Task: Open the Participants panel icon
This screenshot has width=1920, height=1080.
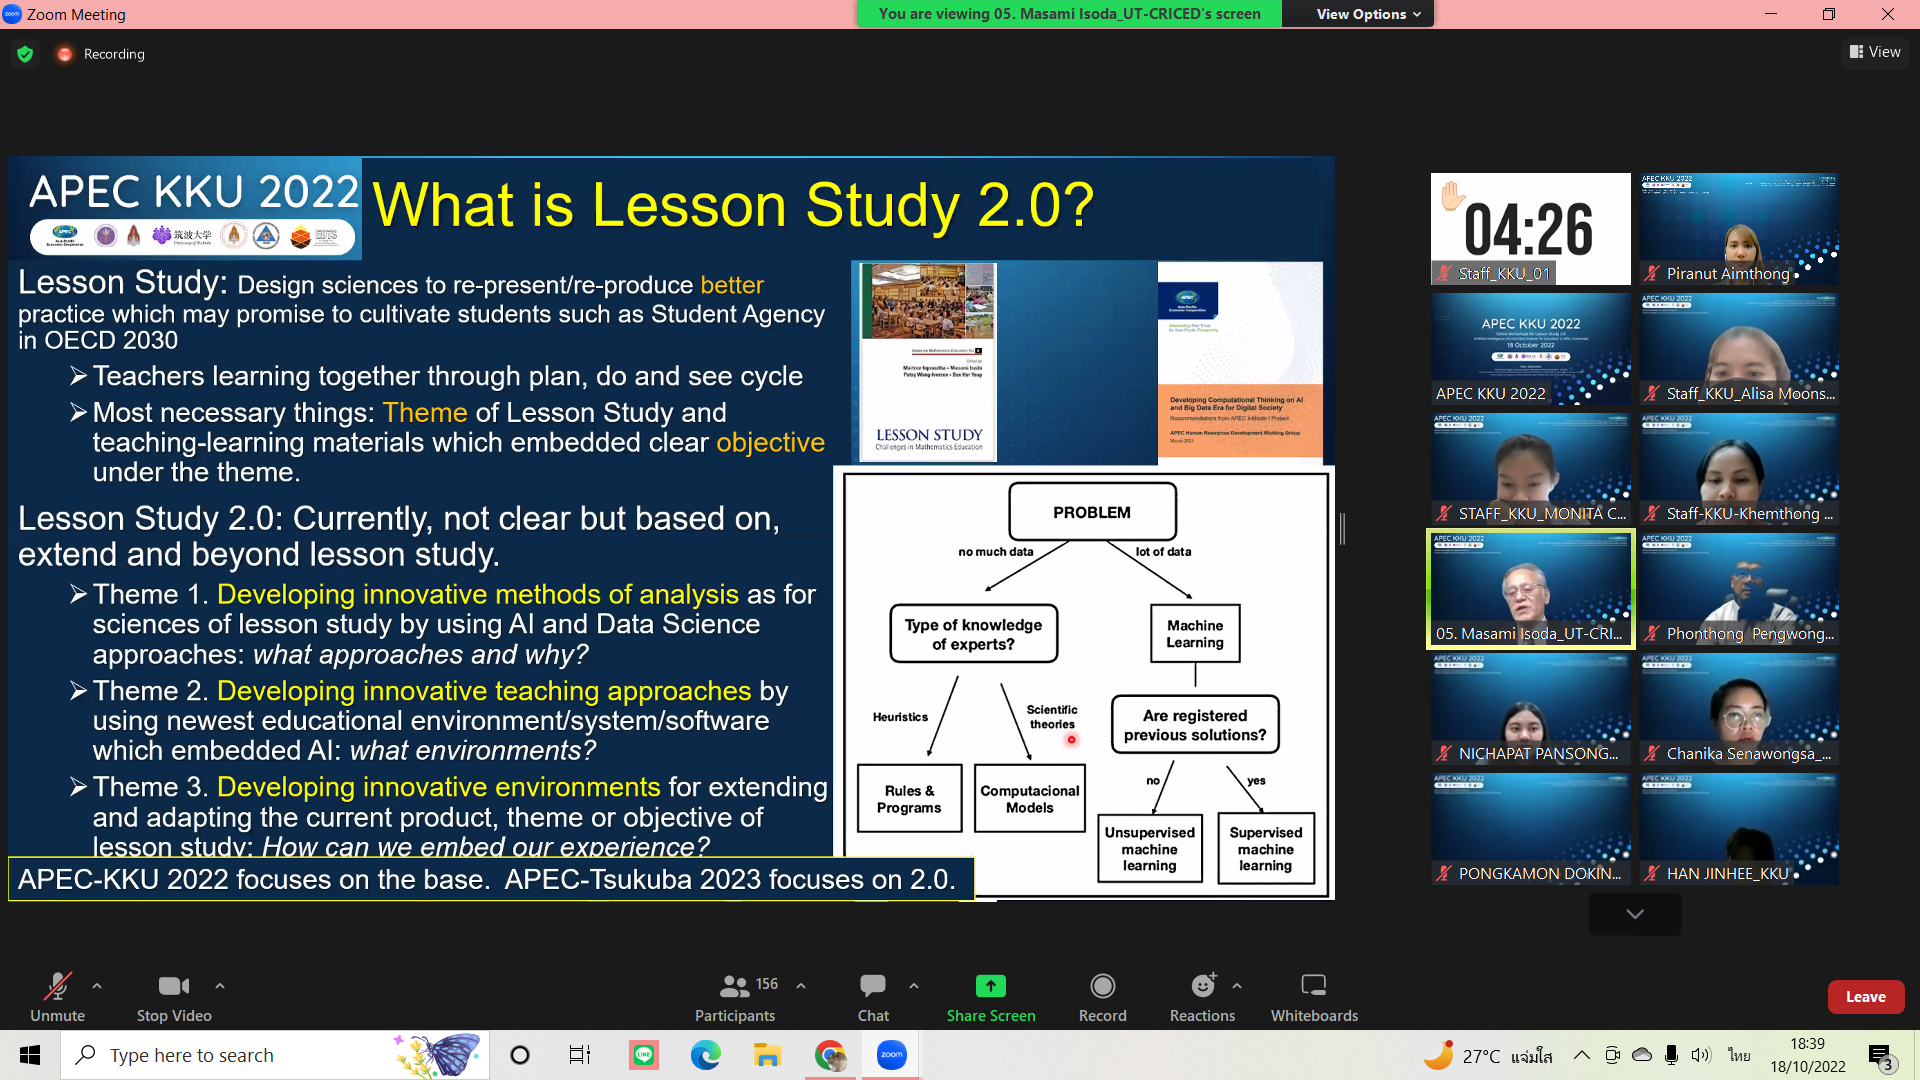Action: click(735, 987)
